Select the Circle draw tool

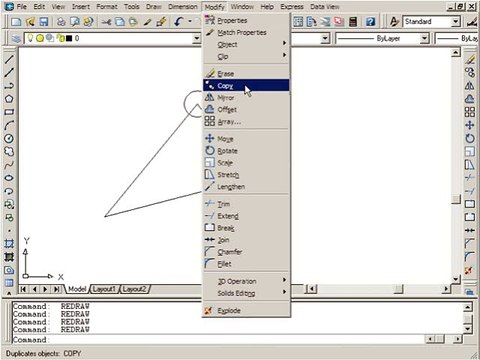point(9,138)
